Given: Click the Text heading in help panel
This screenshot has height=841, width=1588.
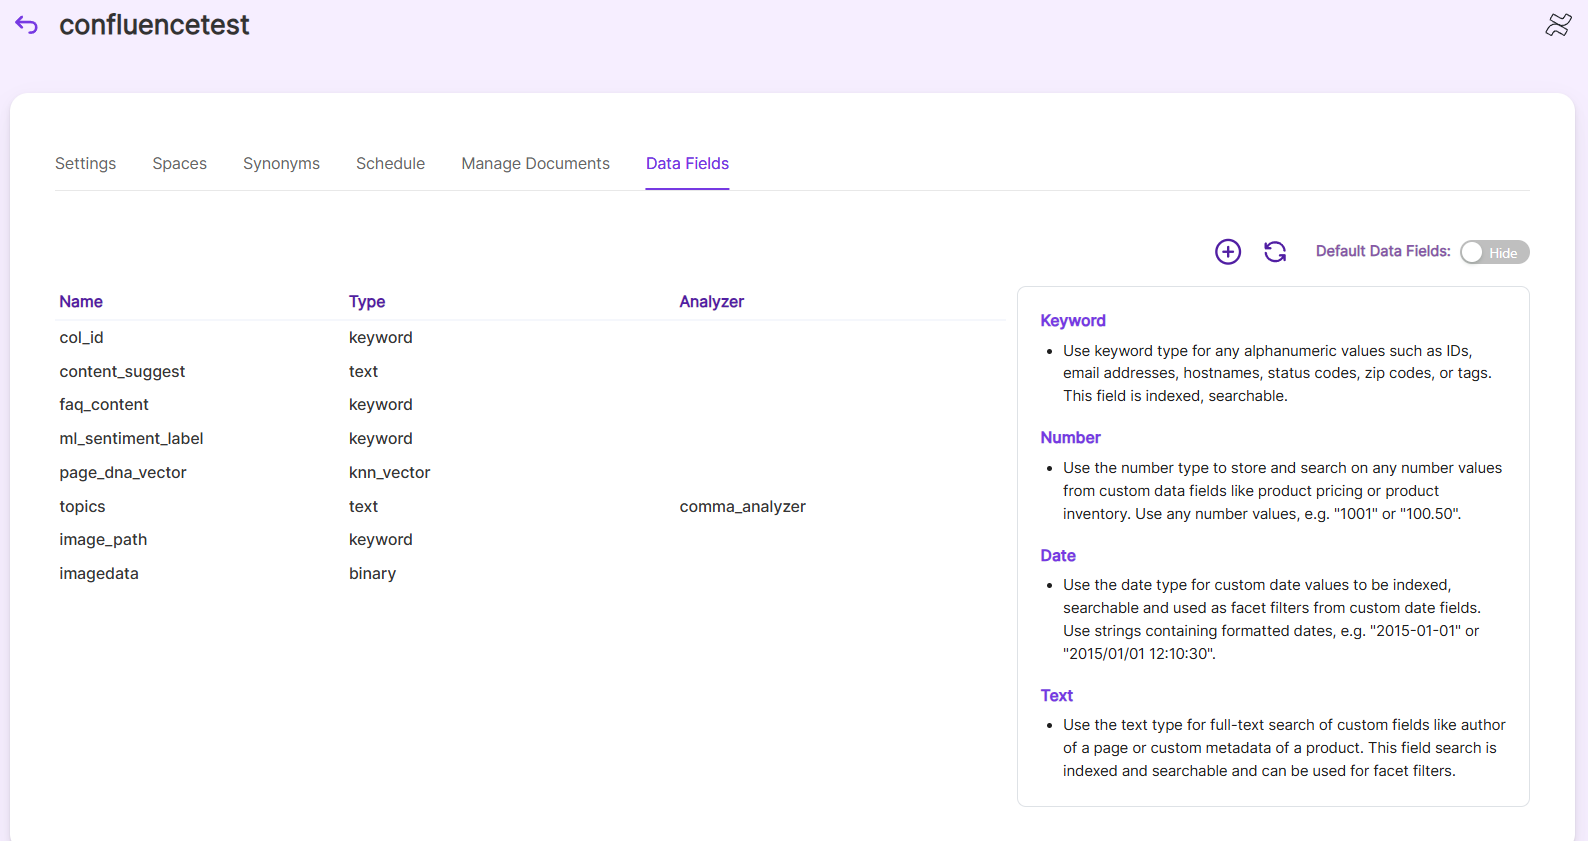Looking at the screenshot, I should 1056,695.
